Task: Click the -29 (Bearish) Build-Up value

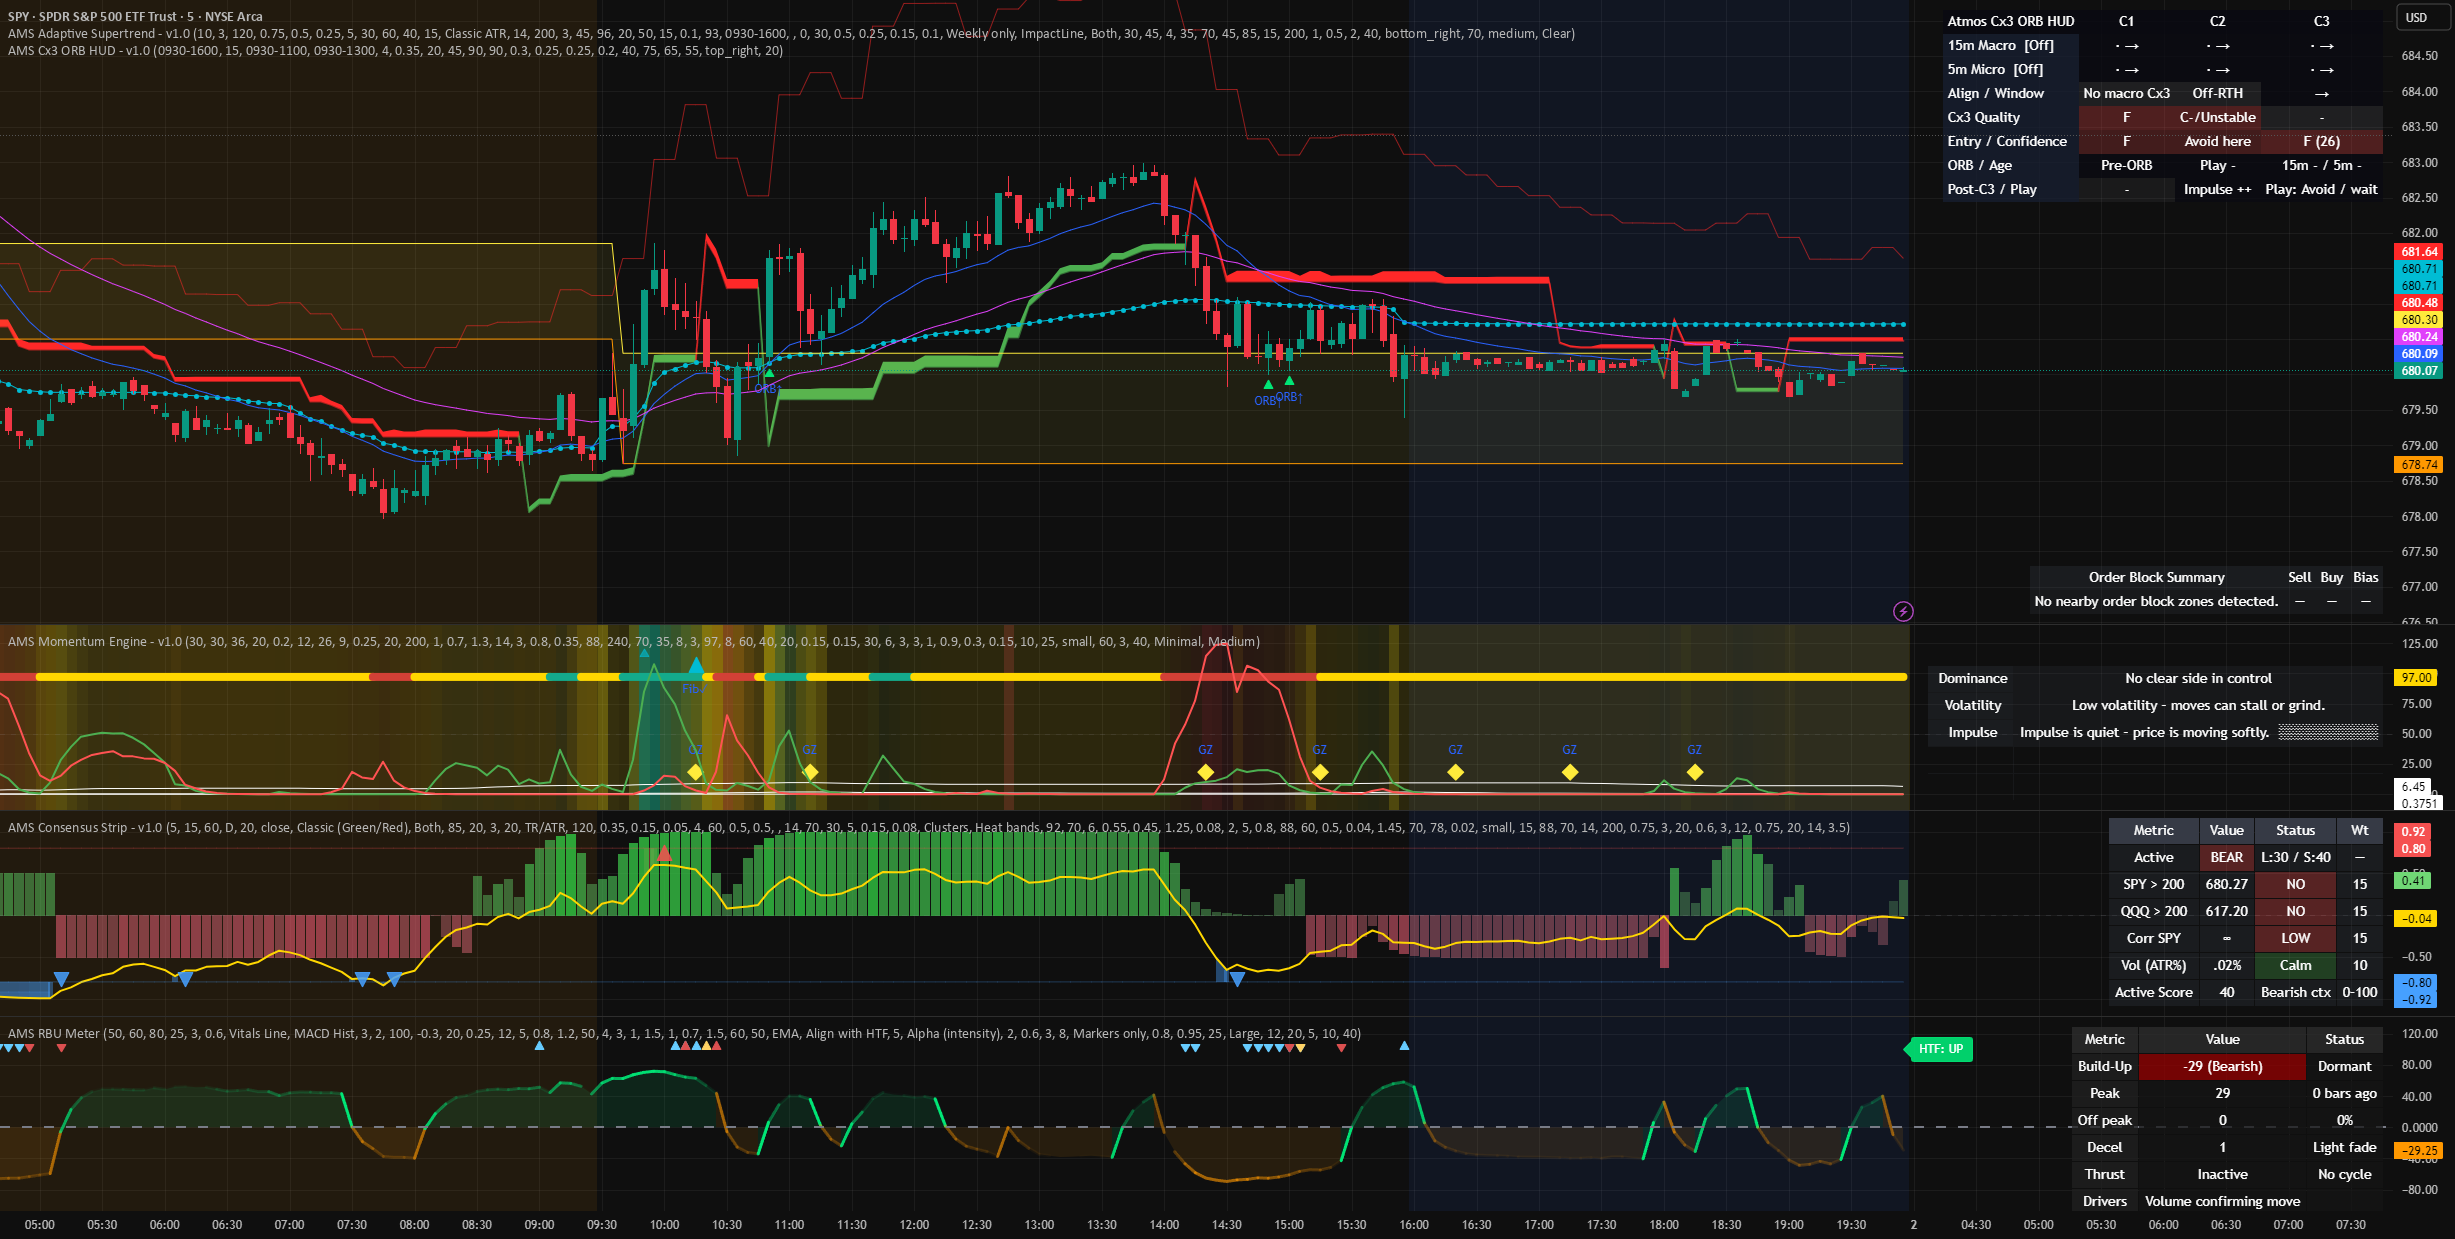Action: point(2222,1066)
